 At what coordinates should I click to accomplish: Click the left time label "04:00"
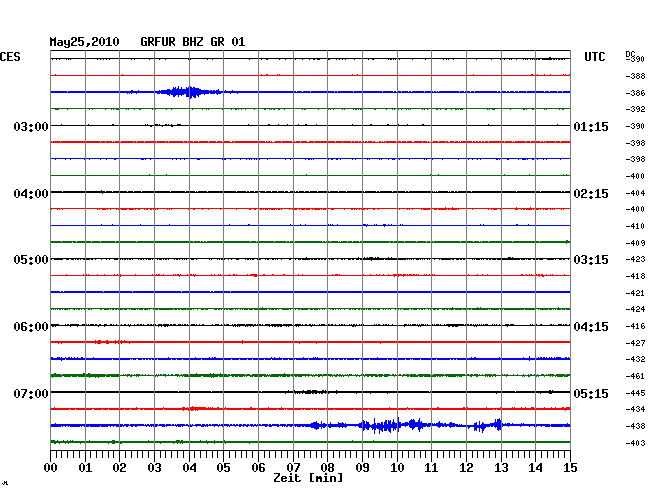point(31,194)
